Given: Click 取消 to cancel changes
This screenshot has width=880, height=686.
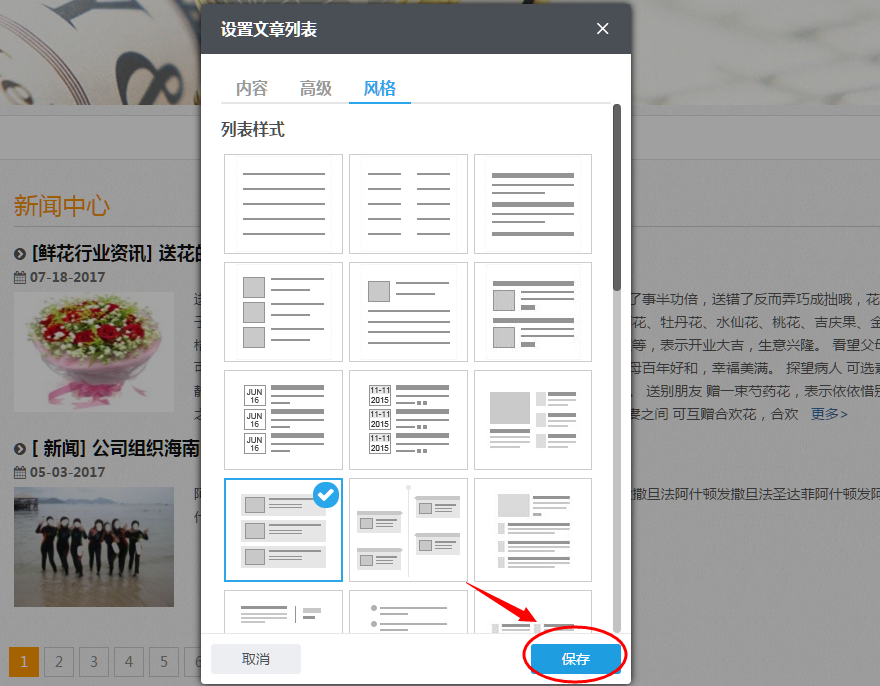Looking at the screenshot, I should coord(255,658).
